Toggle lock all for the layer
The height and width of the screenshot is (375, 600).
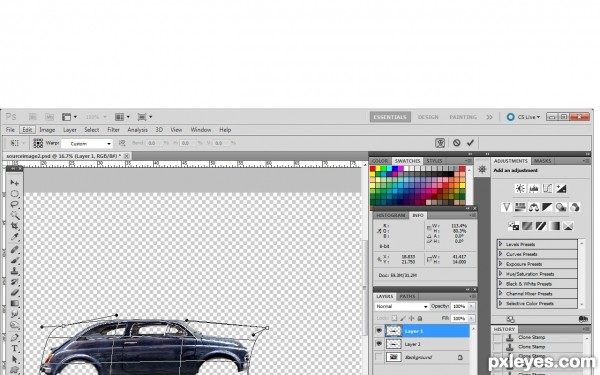[420, 318]
